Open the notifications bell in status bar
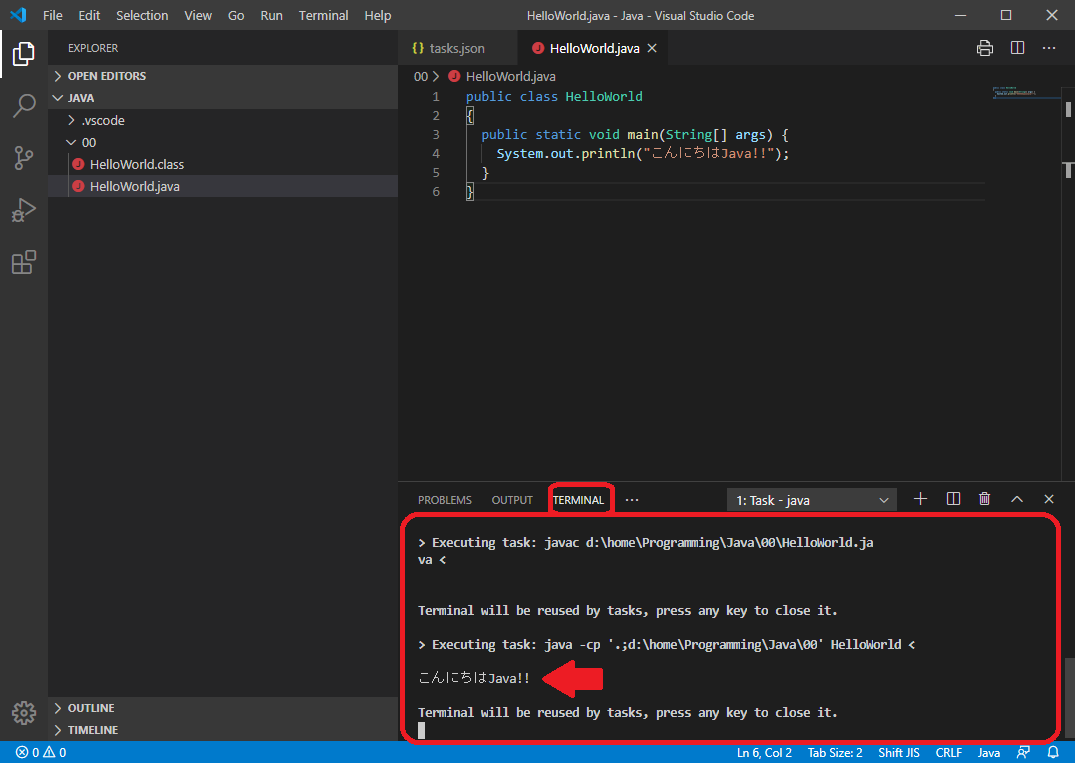1075x763 pixels. pyautogui.click(x=1053, y=753)
